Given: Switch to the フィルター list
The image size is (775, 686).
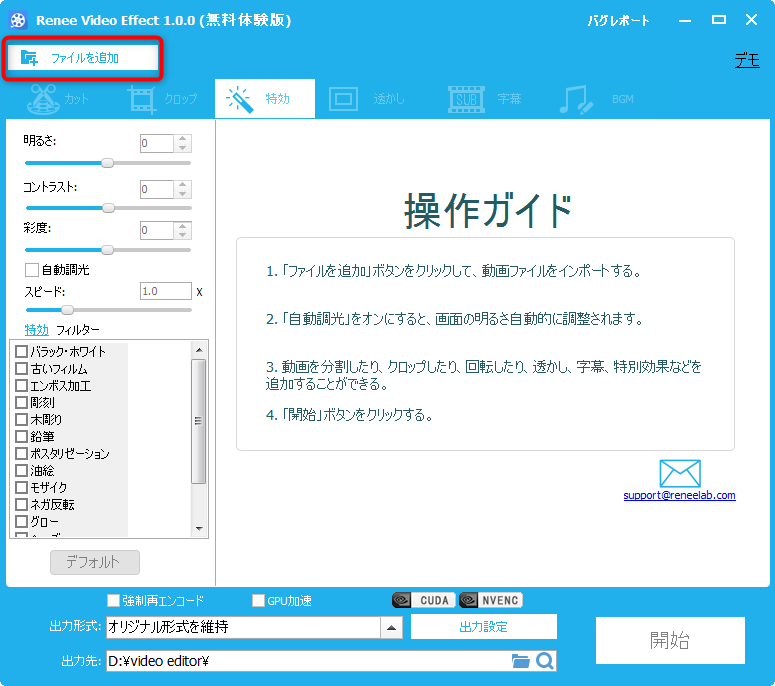Looking at the screenshot, I should point(78,330).
